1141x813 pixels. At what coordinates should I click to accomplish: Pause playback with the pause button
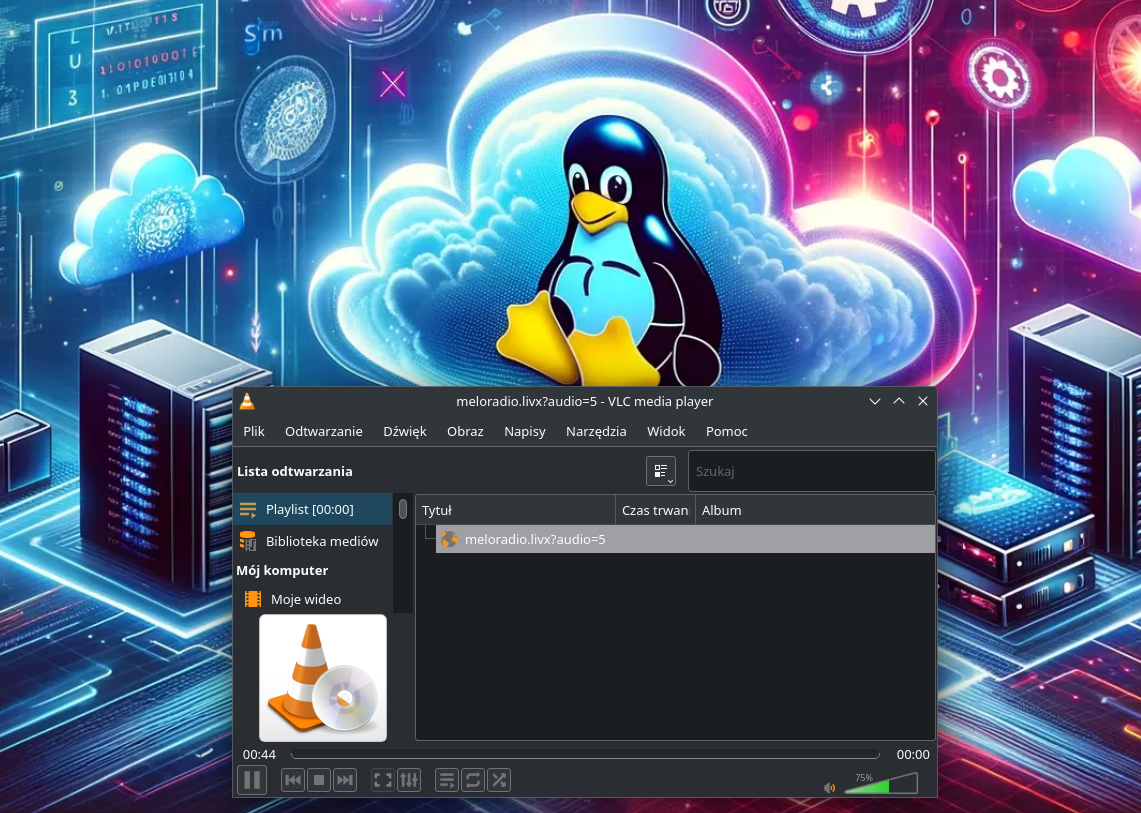pyautogui.click(x=252, y=780)
